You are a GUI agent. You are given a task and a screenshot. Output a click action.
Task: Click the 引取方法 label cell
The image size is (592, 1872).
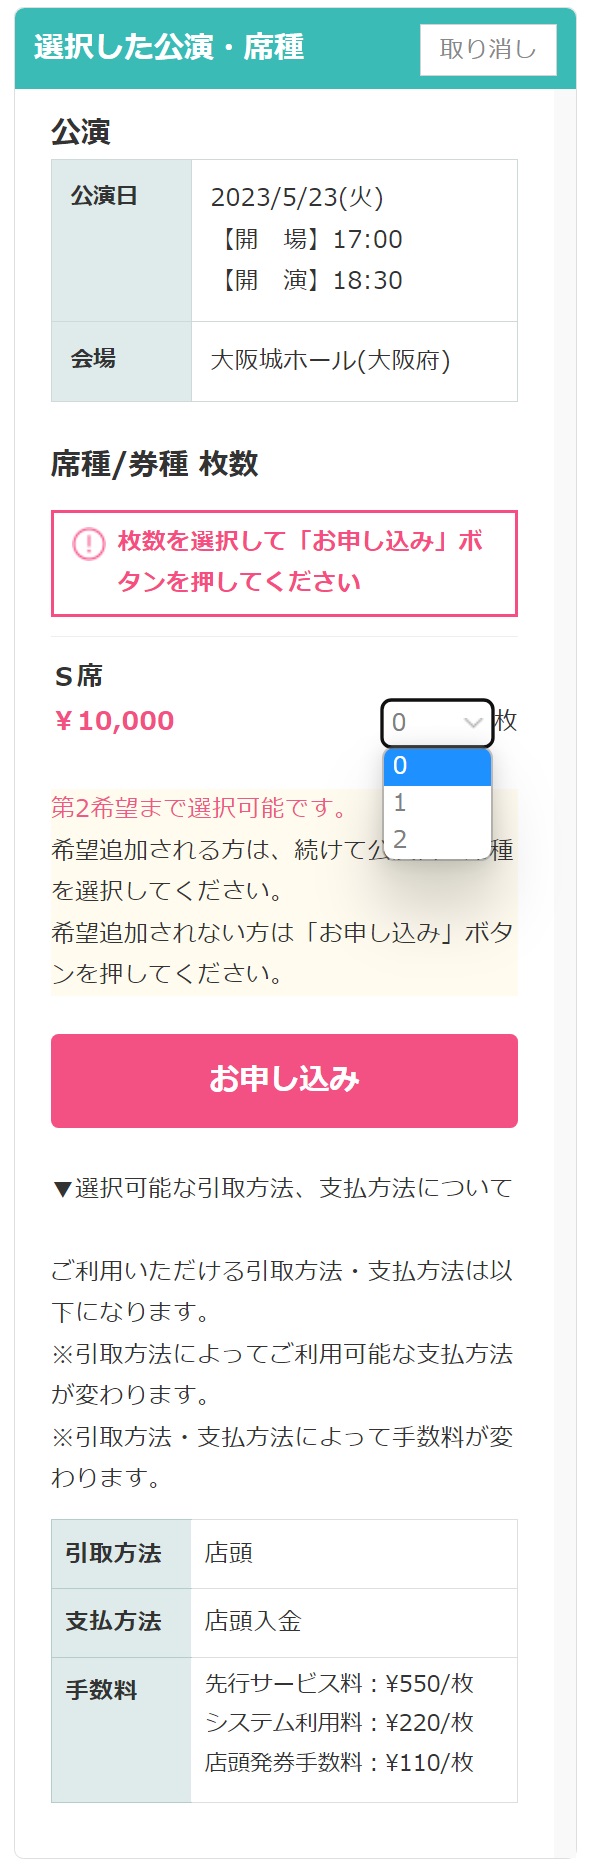(x=121, y=1554)
